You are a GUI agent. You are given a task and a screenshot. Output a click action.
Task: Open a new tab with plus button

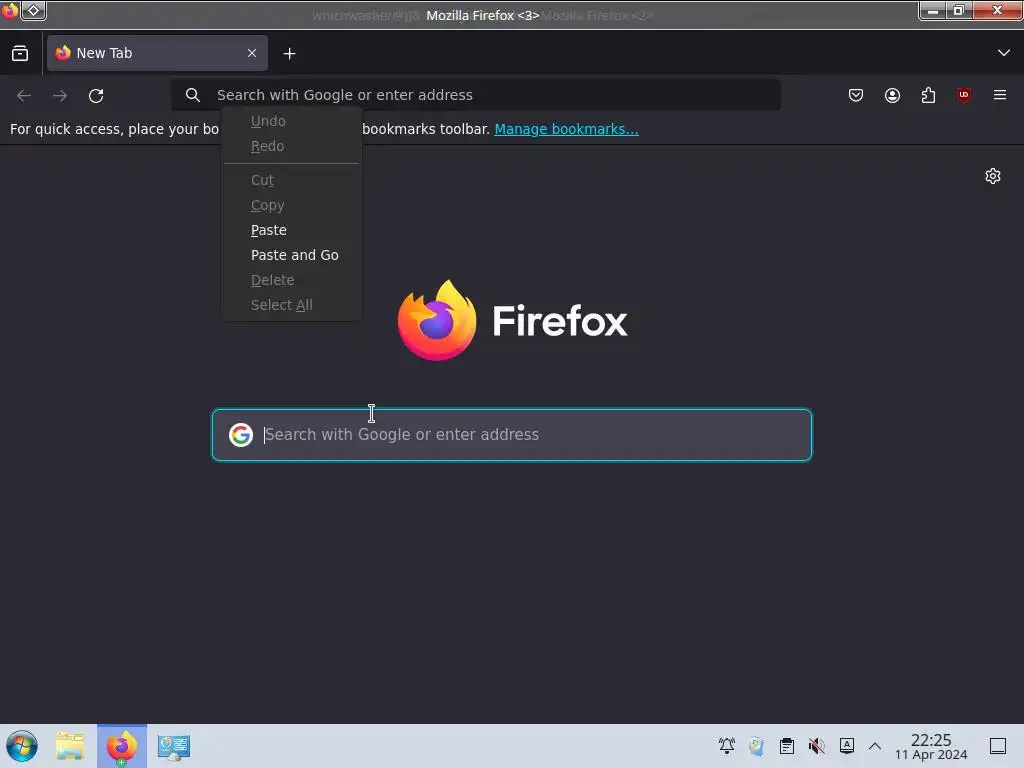(289, 54)
